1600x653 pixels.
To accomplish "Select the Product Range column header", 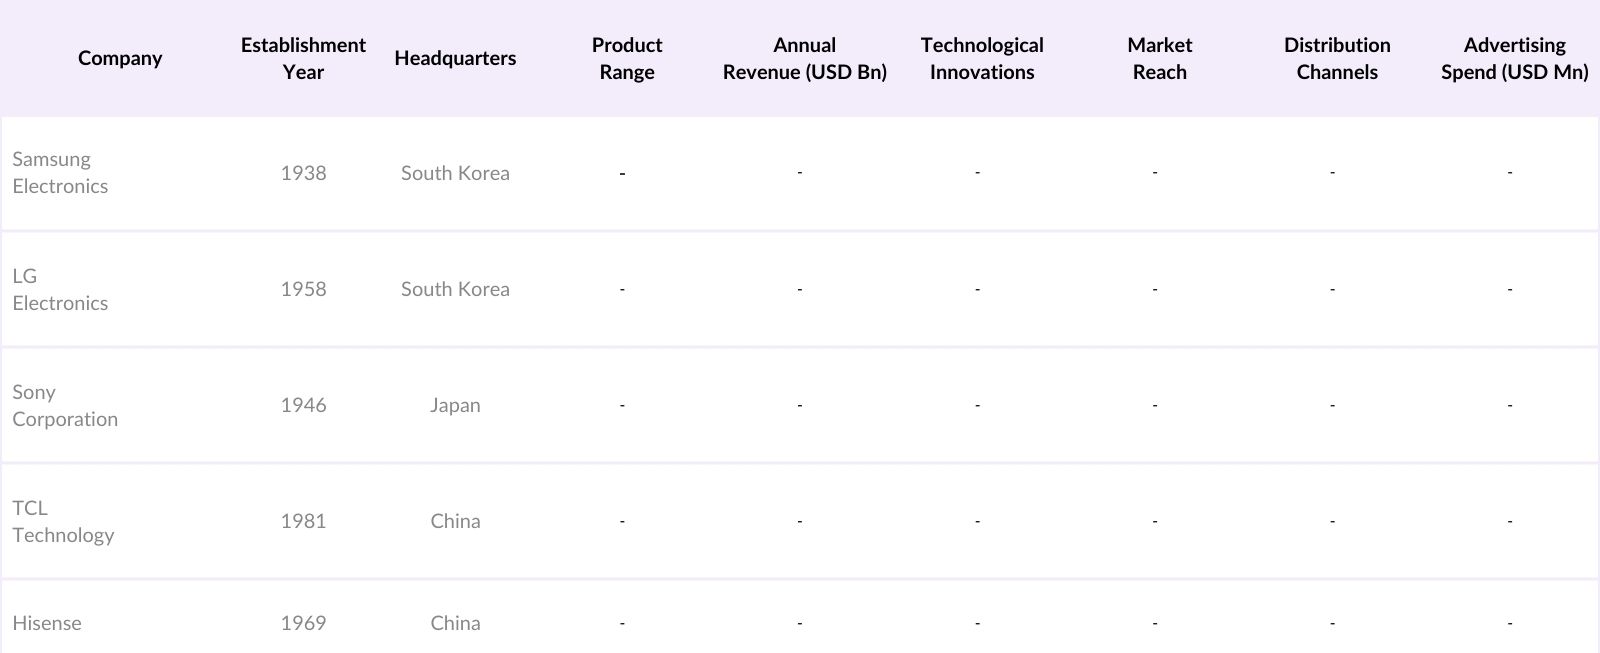I will pos(627,58).
